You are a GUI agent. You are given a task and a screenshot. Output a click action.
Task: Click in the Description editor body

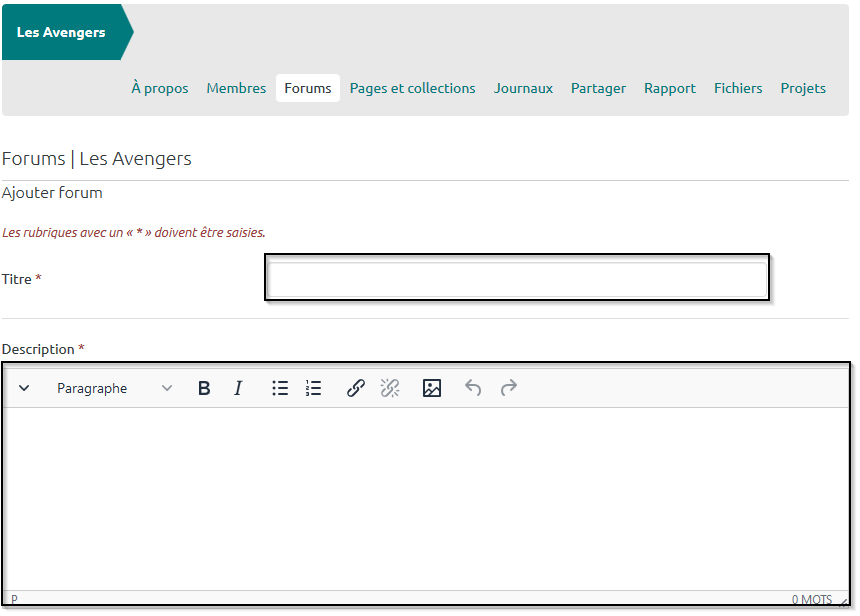(x=426, y=497)
